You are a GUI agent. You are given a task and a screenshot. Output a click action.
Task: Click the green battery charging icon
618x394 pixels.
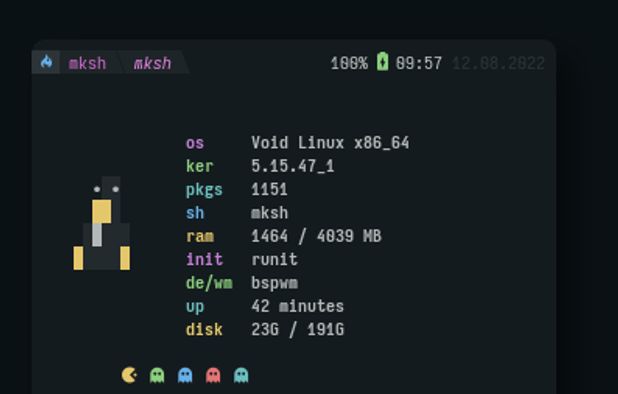(382, 61)
